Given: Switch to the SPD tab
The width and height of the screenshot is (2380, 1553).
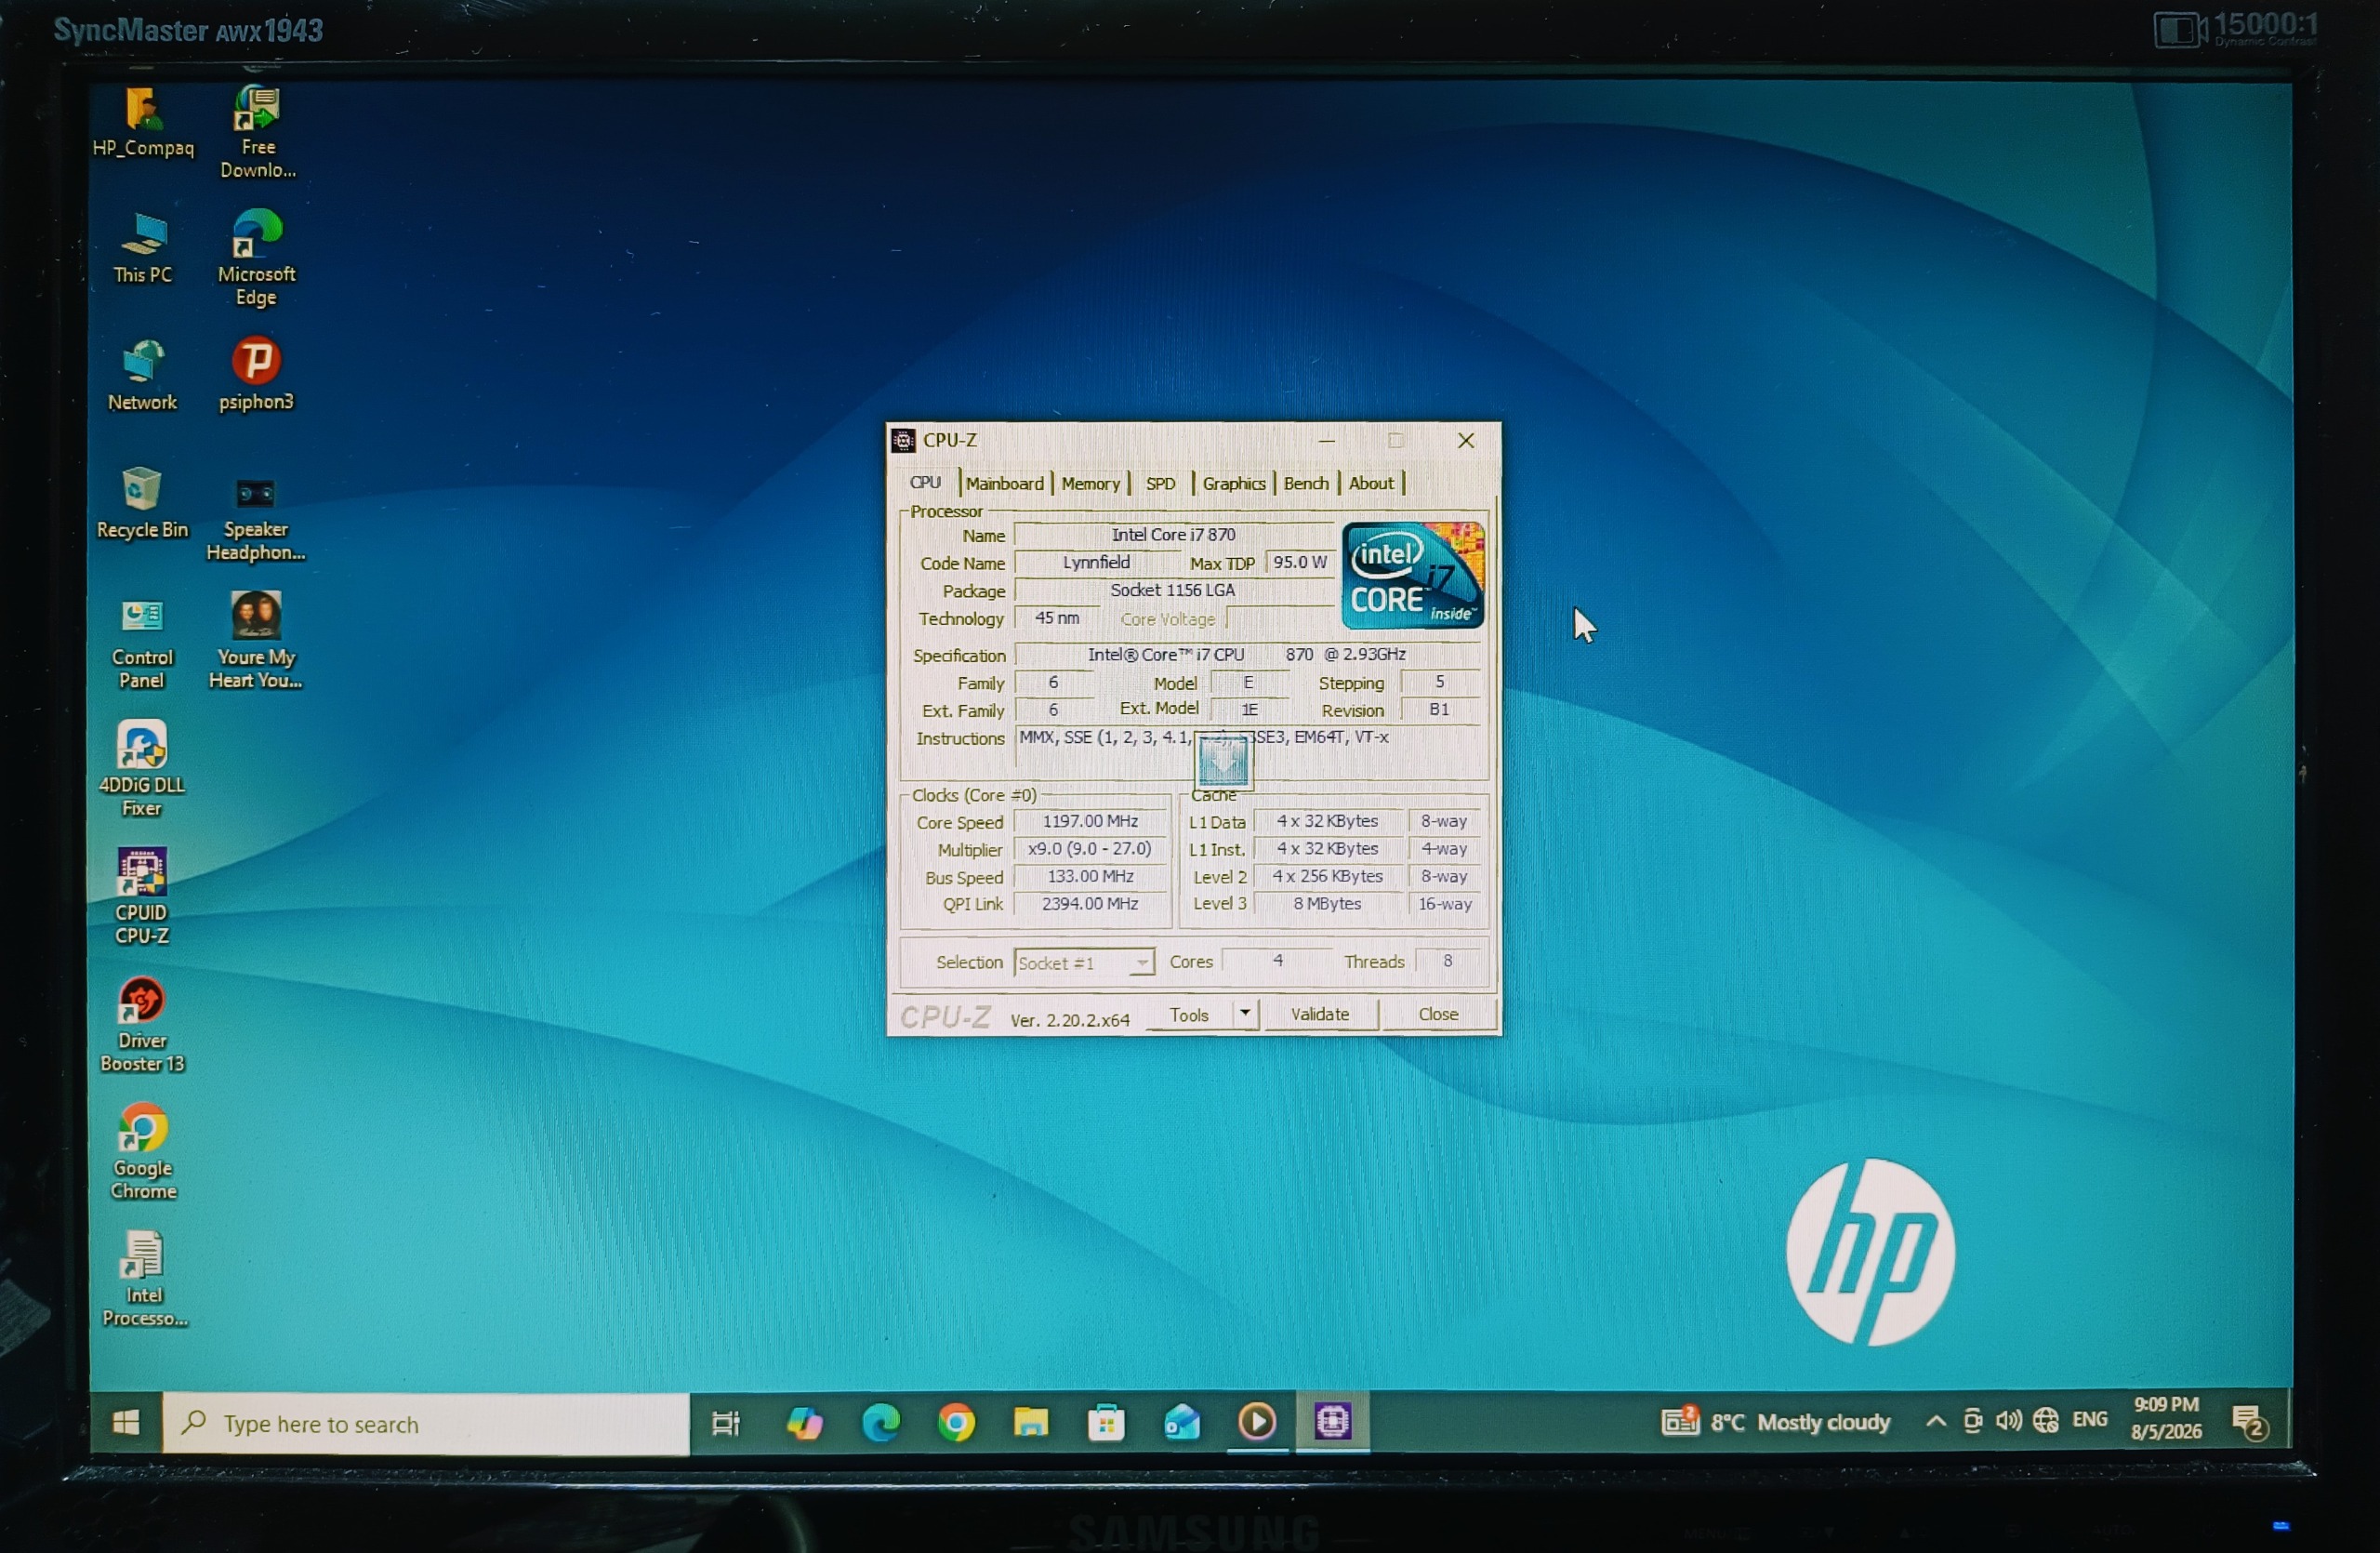Looking at the screenshot, I should point(1160,483).
